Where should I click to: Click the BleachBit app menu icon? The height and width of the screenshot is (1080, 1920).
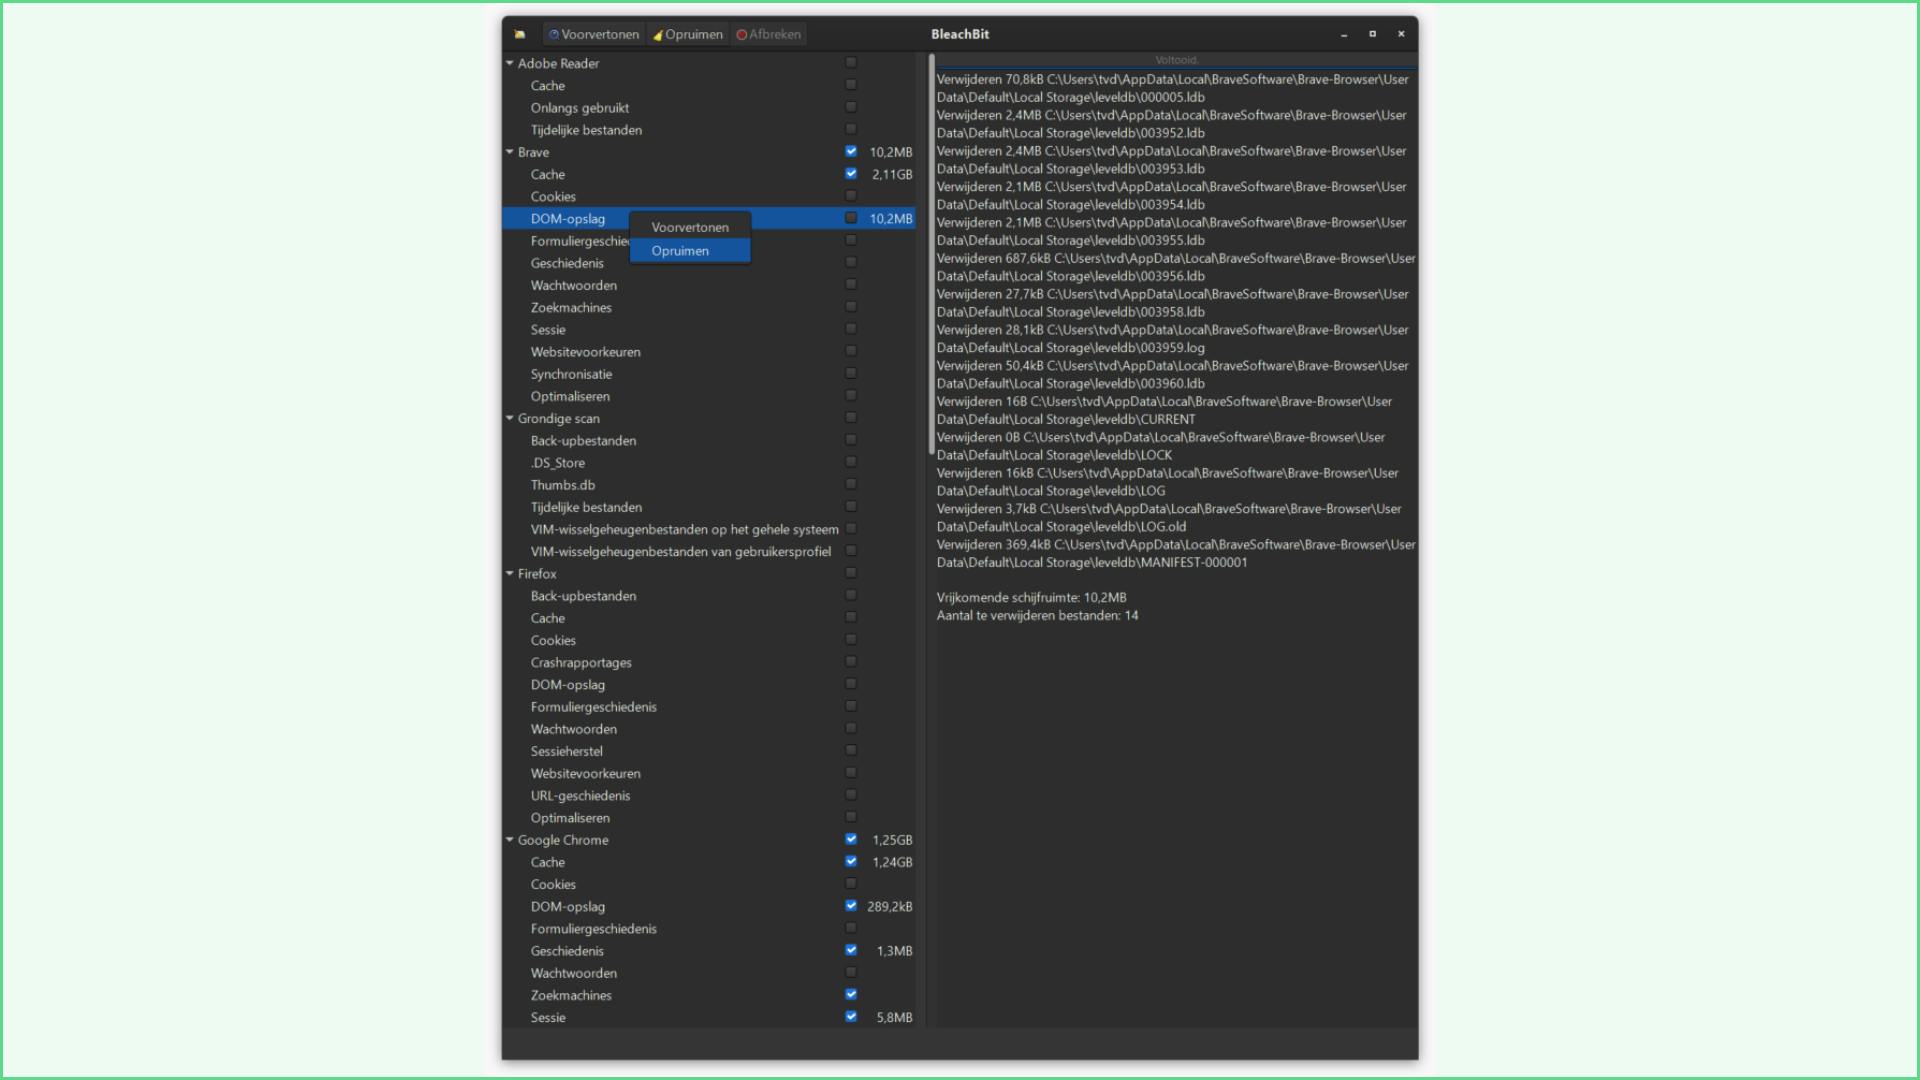click(519, 34)
